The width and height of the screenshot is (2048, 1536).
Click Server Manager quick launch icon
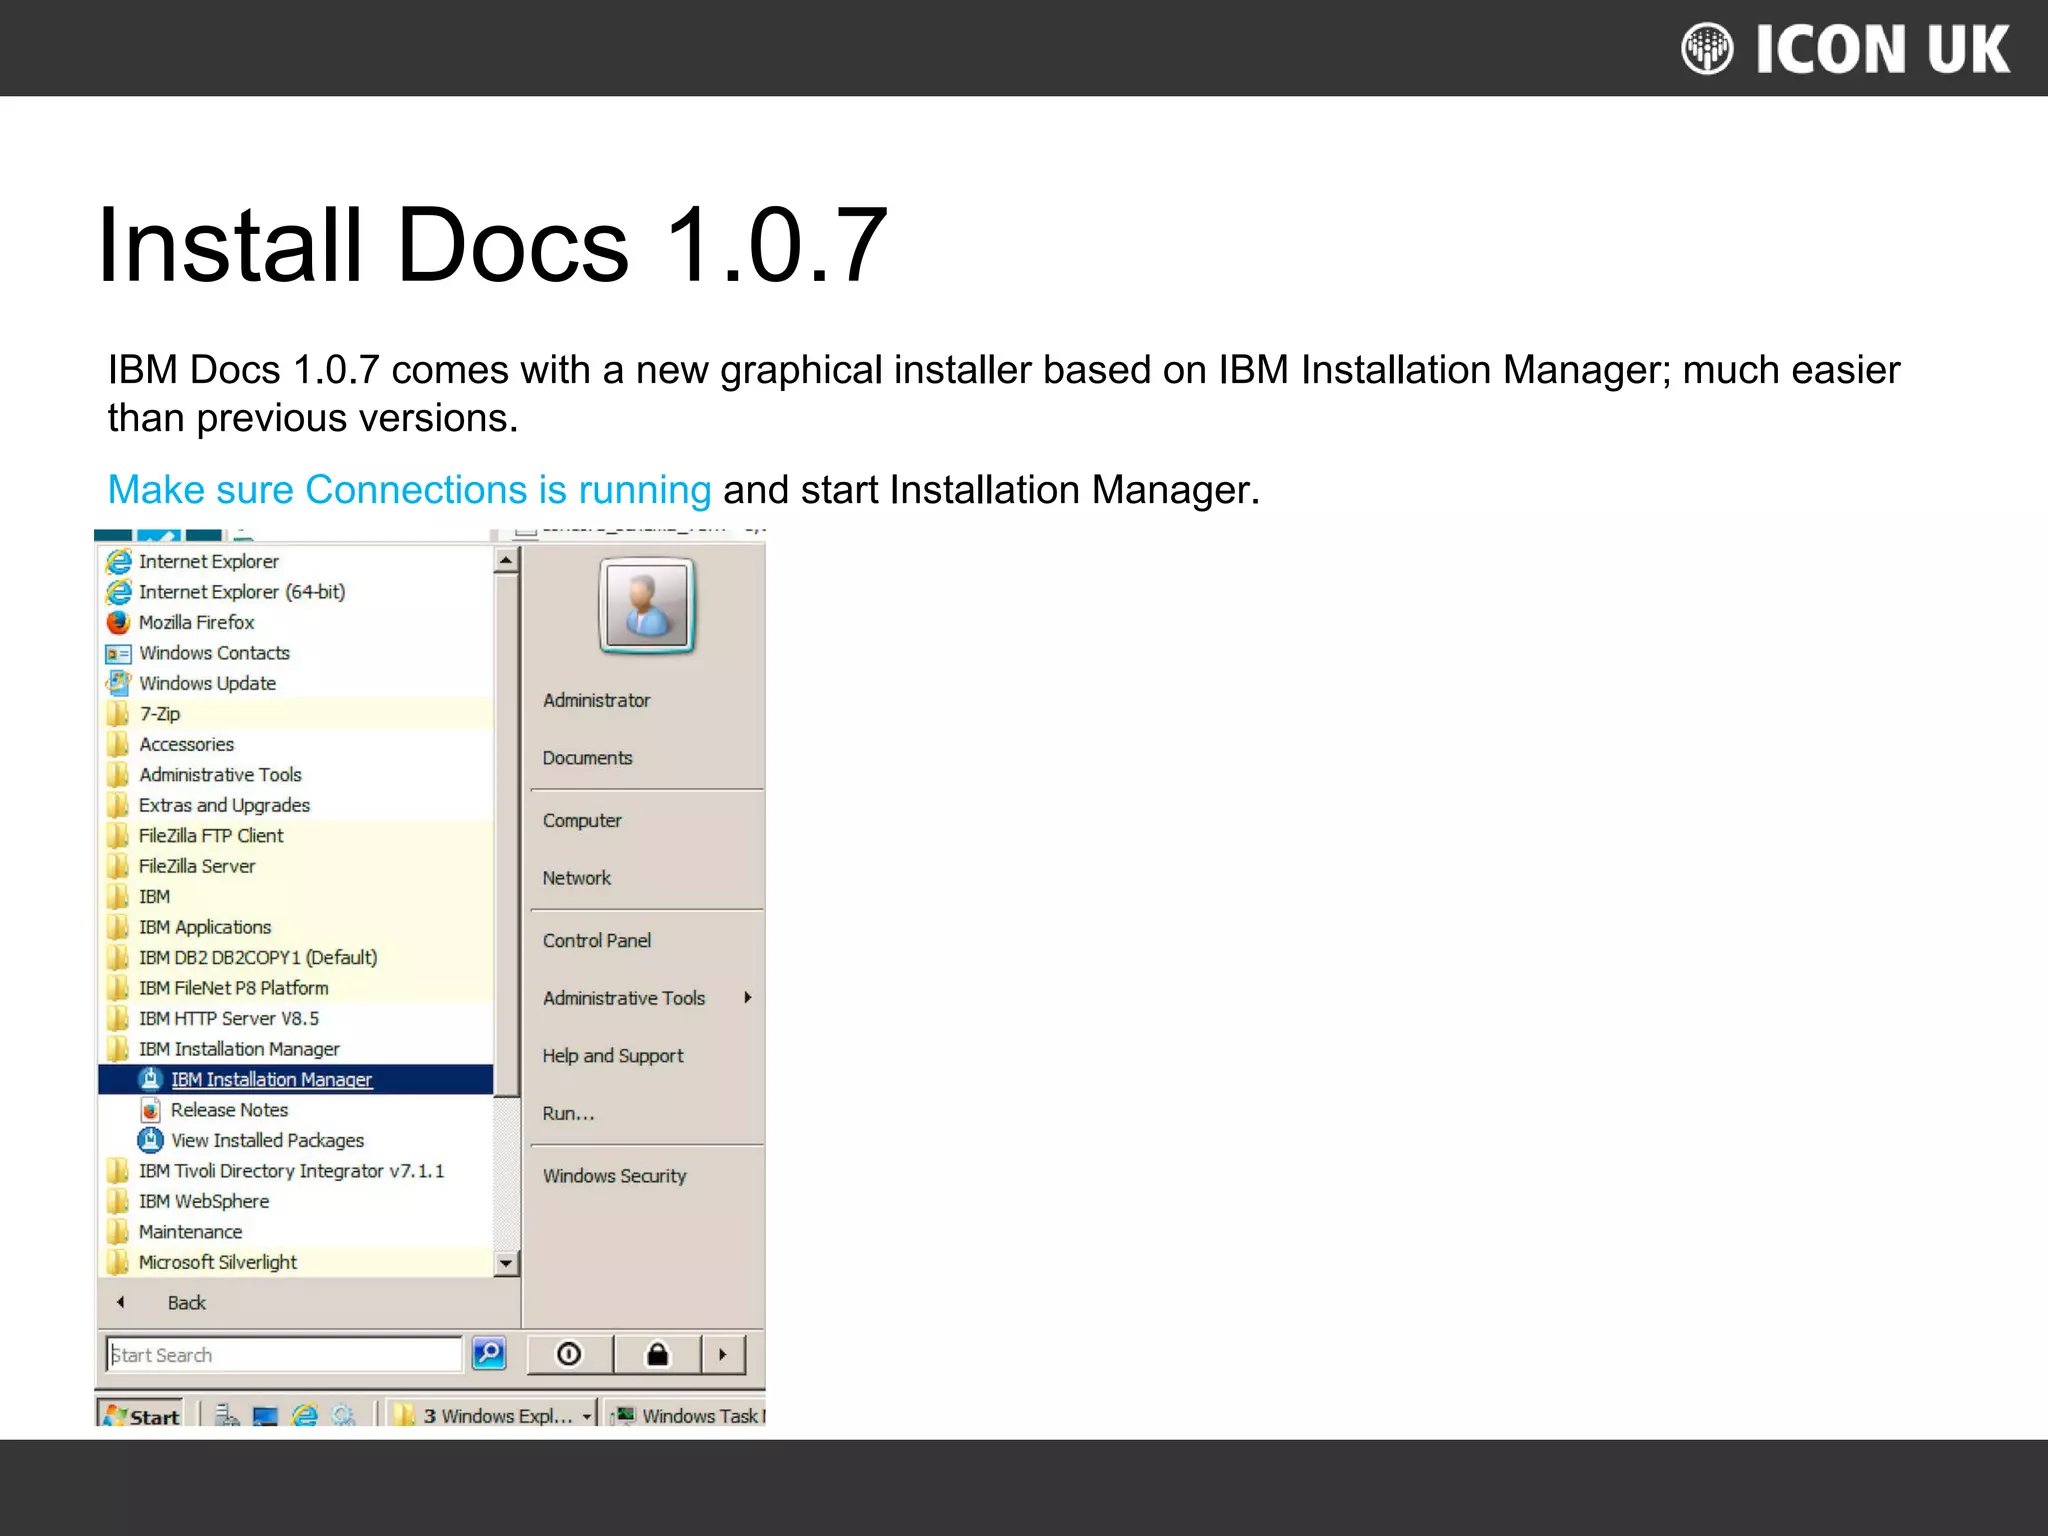(x=227, y=1415)
